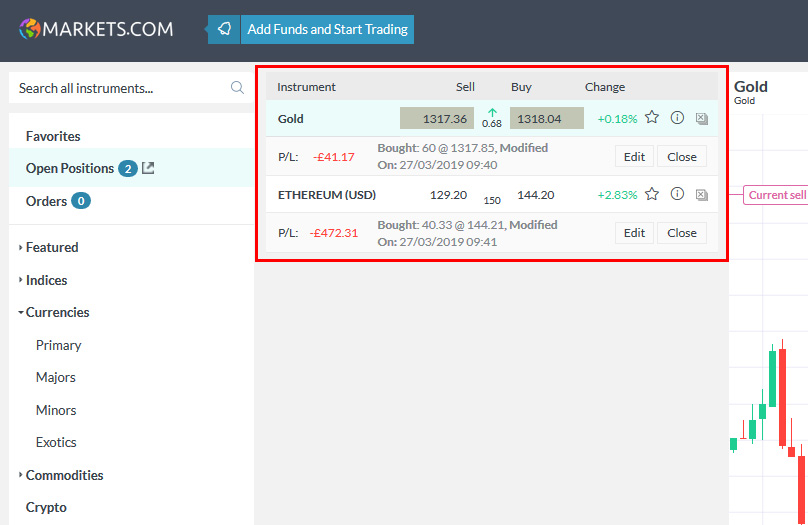
Task: Click the Instrument column header
Action: [306, 87]
